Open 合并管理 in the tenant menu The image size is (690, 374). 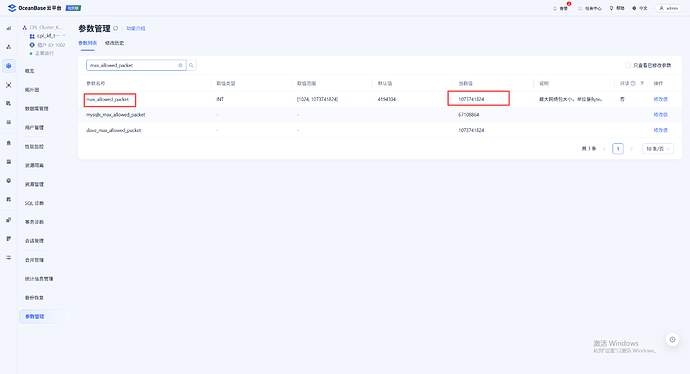point(34,260)
